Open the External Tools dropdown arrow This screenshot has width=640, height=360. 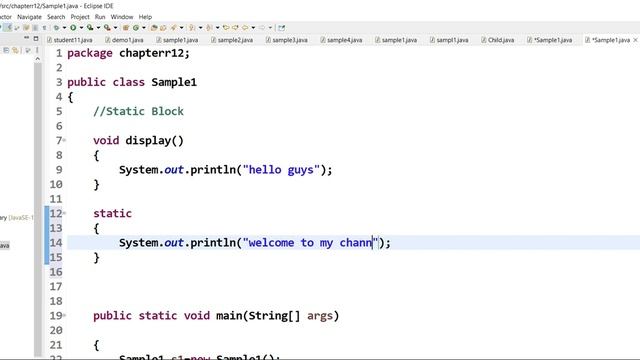[x=116, y=28]
